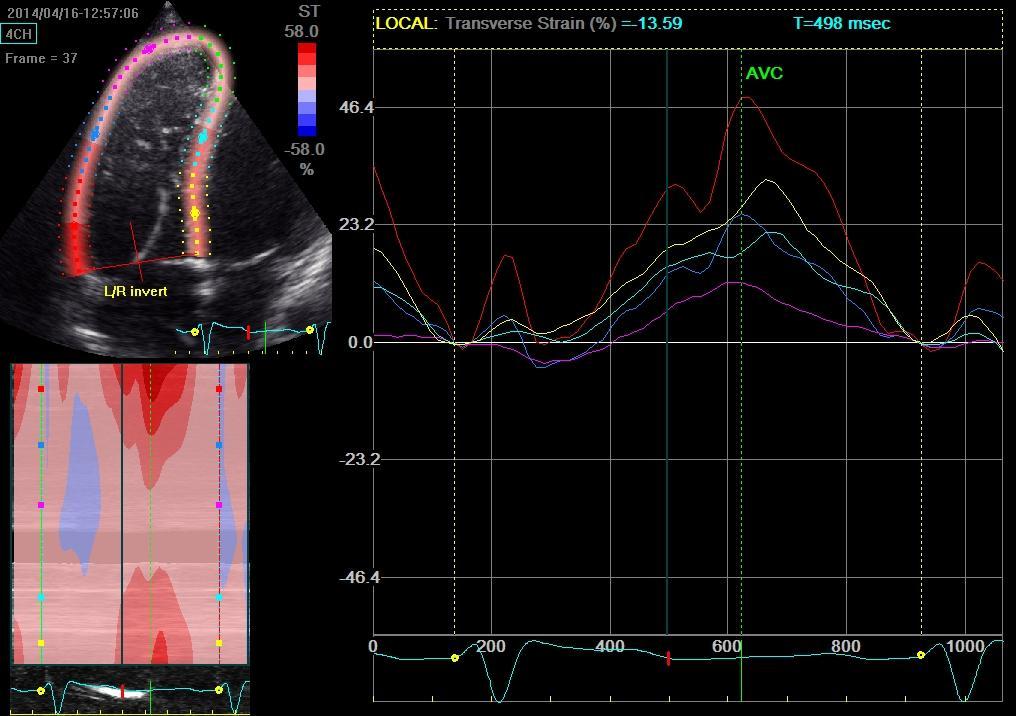Screen dimensions: 1016x716
Task: Click the -58.0 lower scale value
Action: pyautogui.click(x=304, y=149)
